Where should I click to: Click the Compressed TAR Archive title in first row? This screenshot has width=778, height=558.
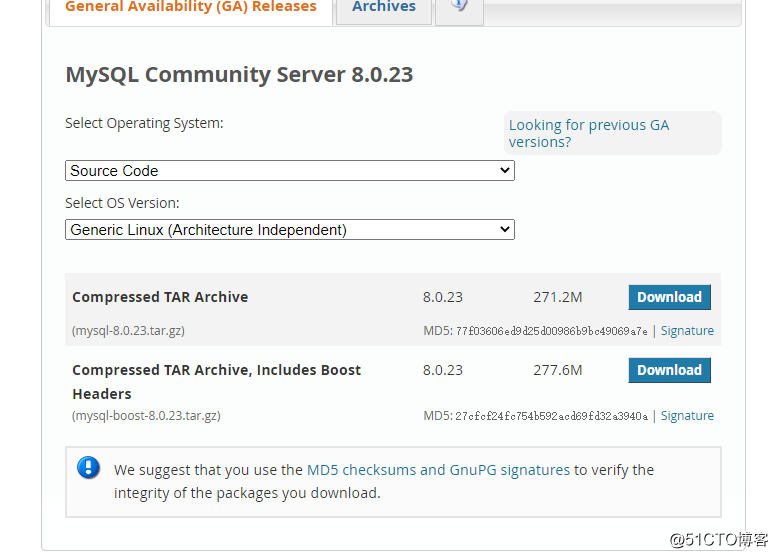pyautogui.click(x=160, y=297)
